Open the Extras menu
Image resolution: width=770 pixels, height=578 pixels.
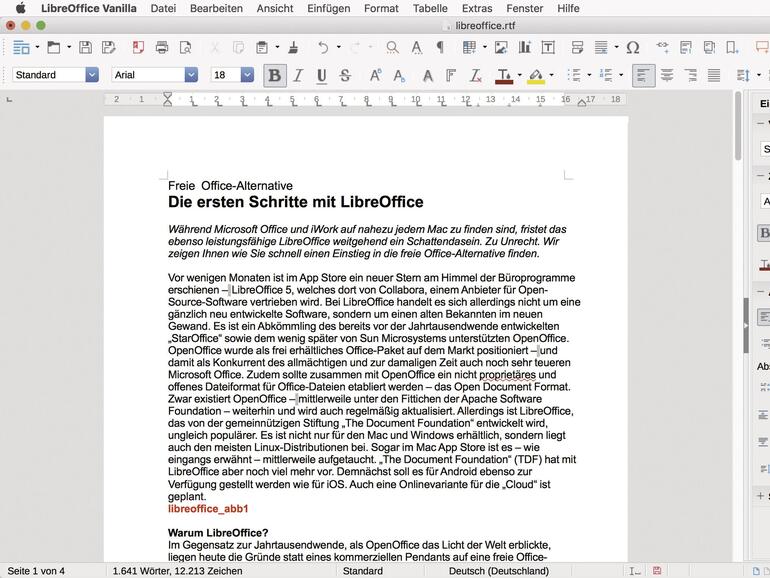click(x=477, y=8)
